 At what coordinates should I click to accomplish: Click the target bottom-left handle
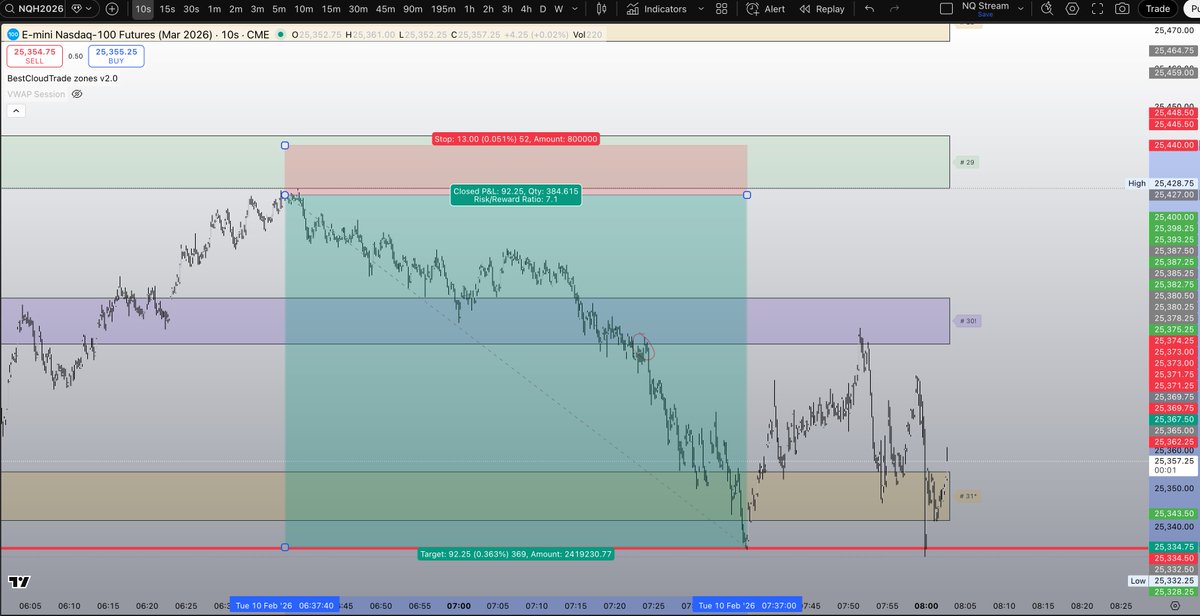[285, 547]
